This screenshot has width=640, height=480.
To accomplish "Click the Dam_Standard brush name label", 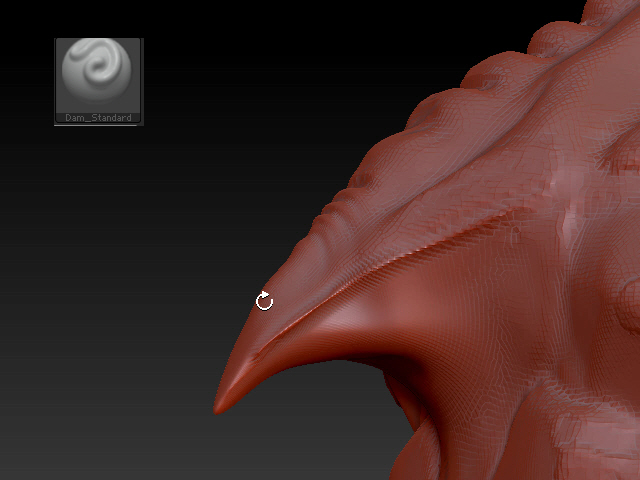I will point(98,118).
